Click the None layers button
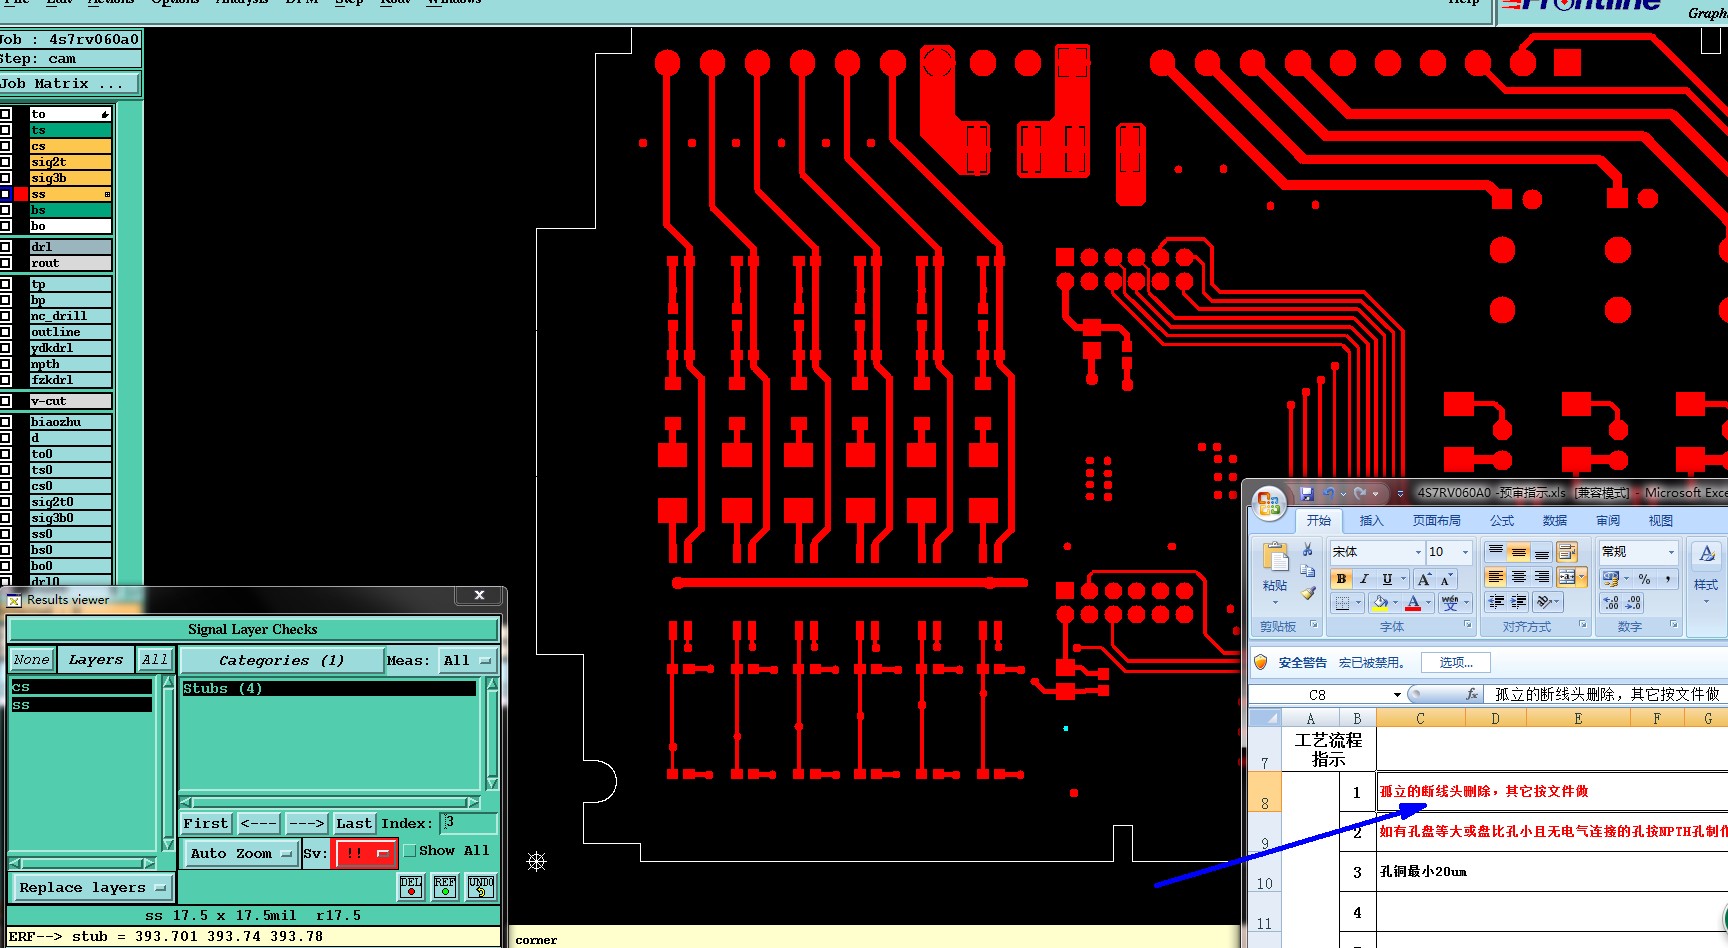This screenshot has width=1728, height=948. [31, 660]
